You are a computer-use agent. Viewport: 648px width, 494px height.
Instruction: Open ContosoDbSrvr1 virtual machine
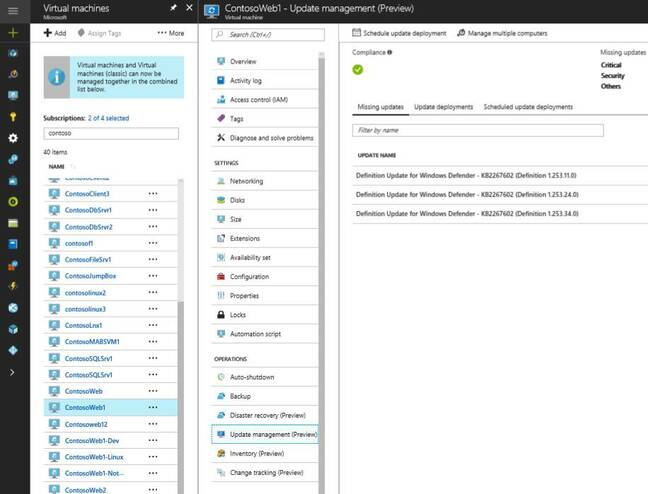click(88, 210)
